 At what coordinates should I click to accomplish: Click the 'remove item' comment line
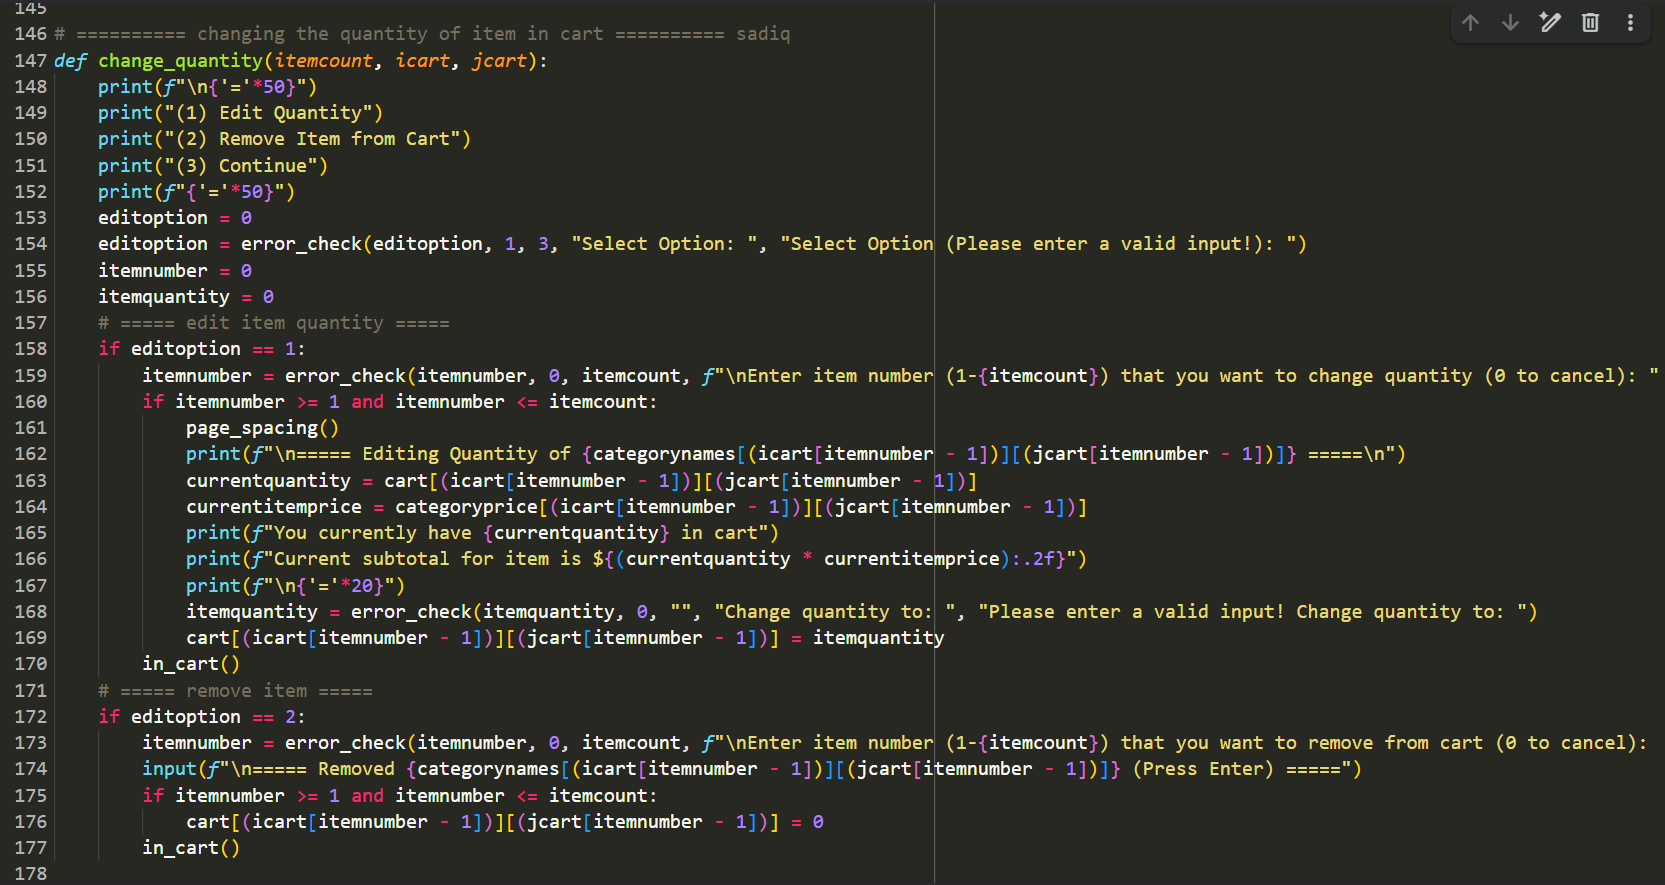235,690
